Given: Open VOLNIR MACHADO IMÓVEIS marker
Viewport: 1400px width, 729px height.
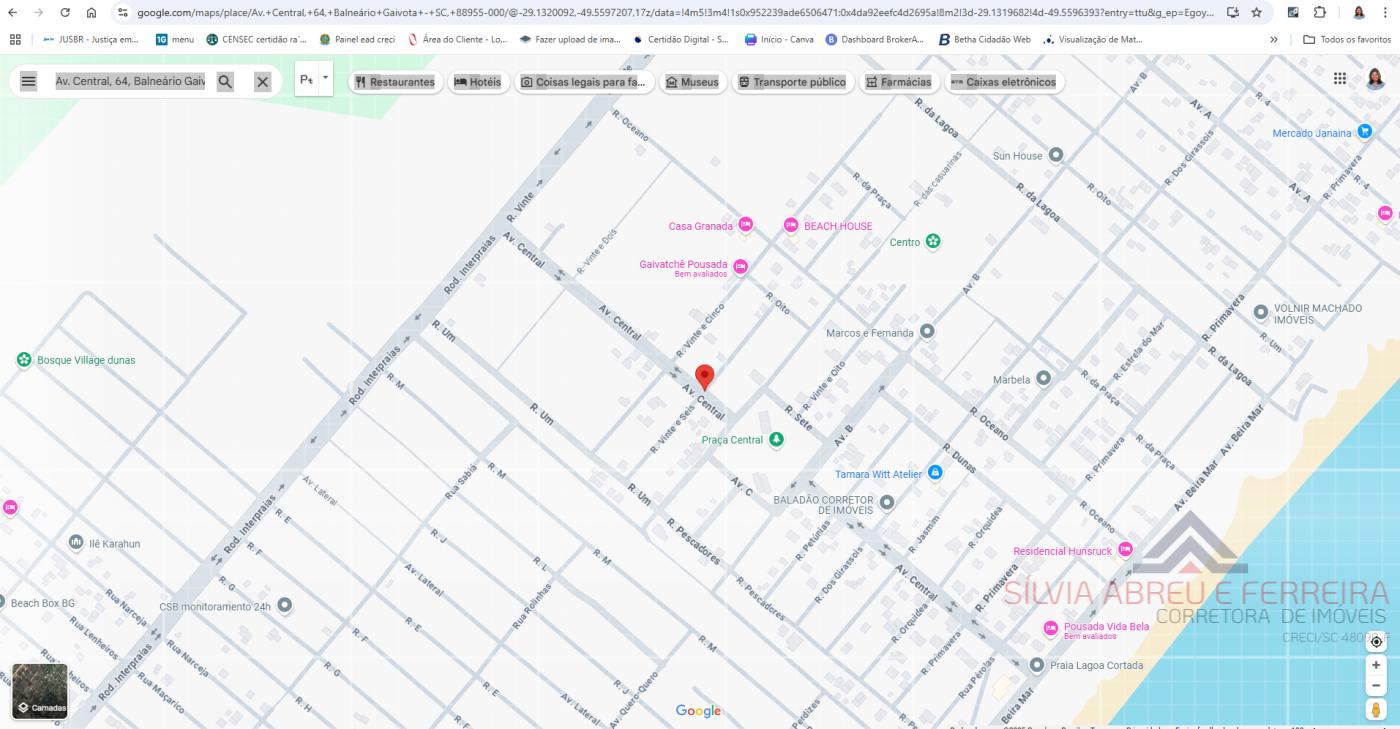Looking at the screenshot, I should pos(1260,311).
